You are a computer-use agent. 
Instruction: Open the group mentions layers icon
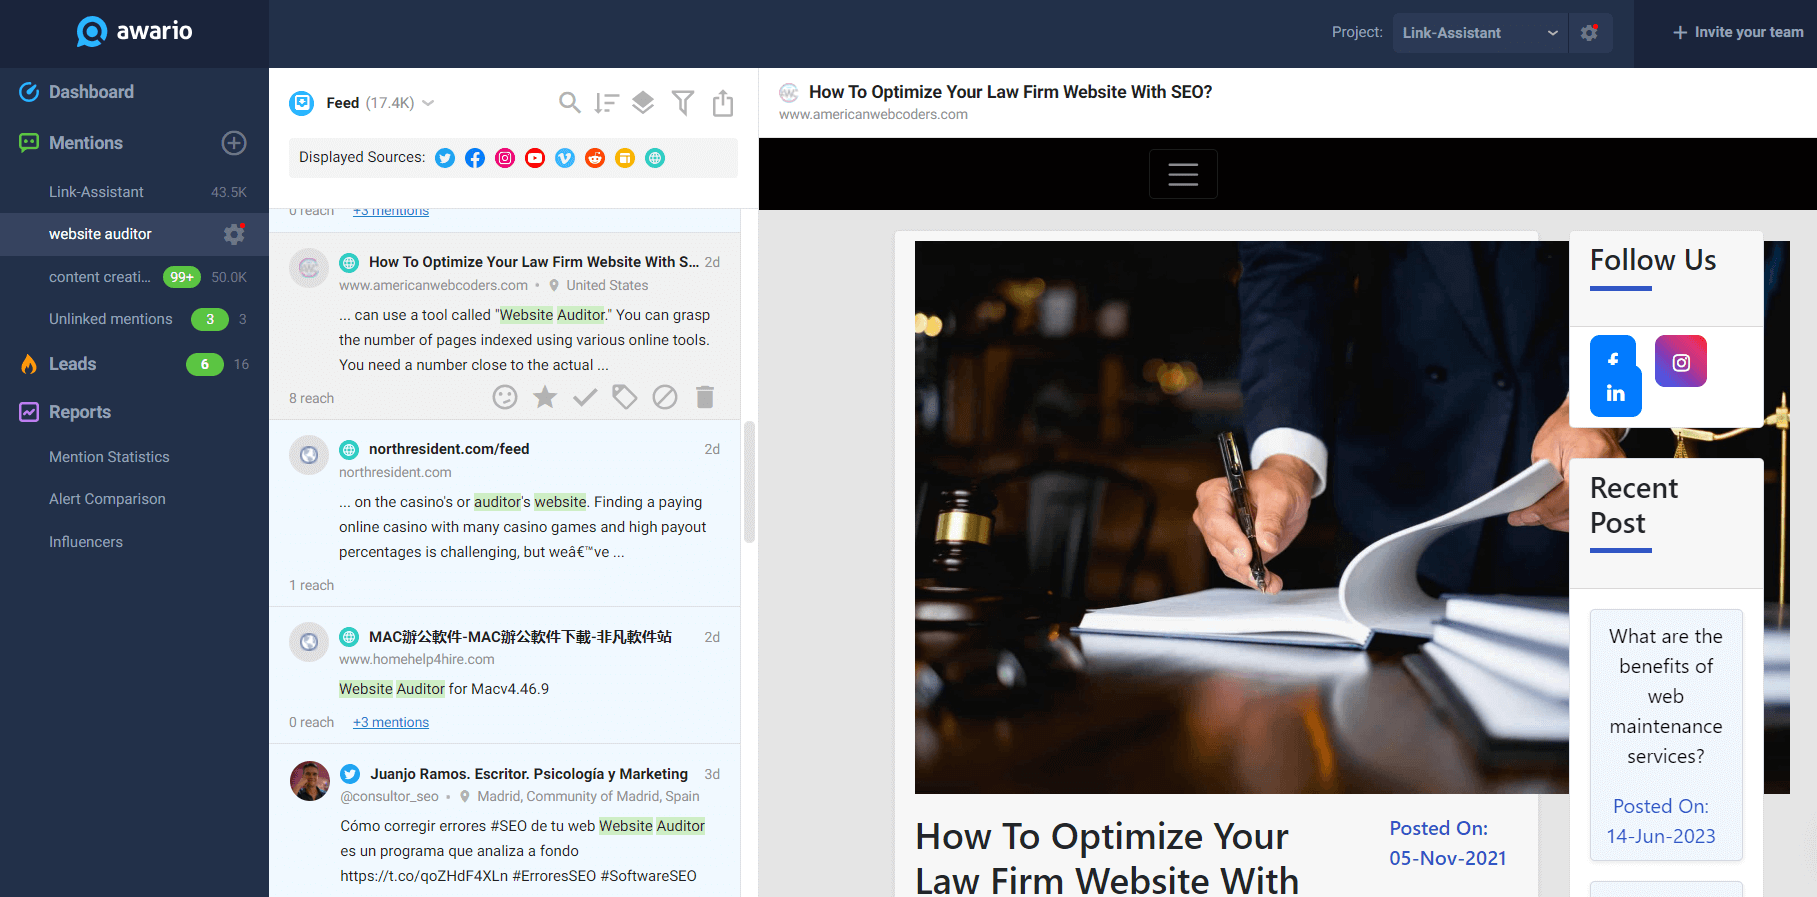click(x=643, y=102)
